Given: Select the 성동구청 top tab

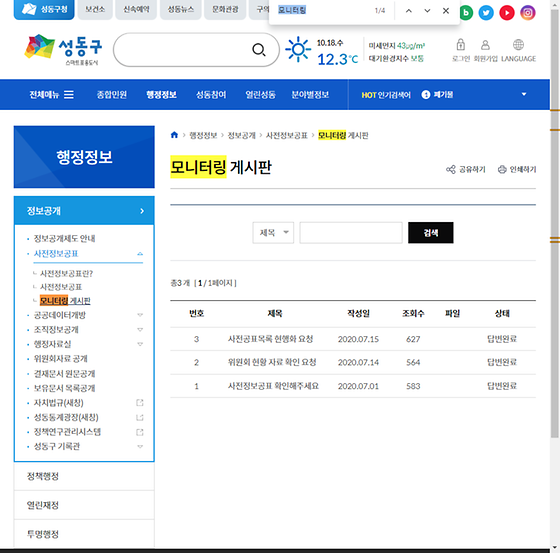Looking at the screenshot, I should coord(44,10).
